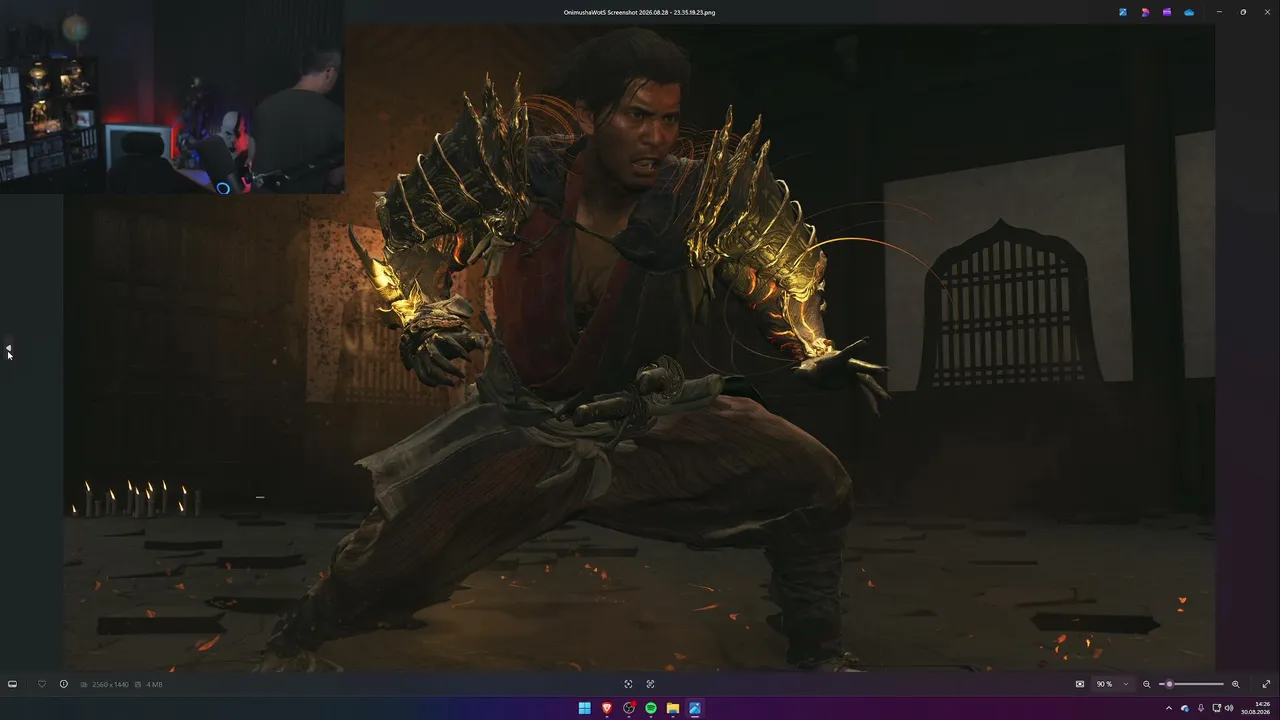Restore down the Photos window
Viewport: 1280px width, 720px height.
click(1243, 12)
